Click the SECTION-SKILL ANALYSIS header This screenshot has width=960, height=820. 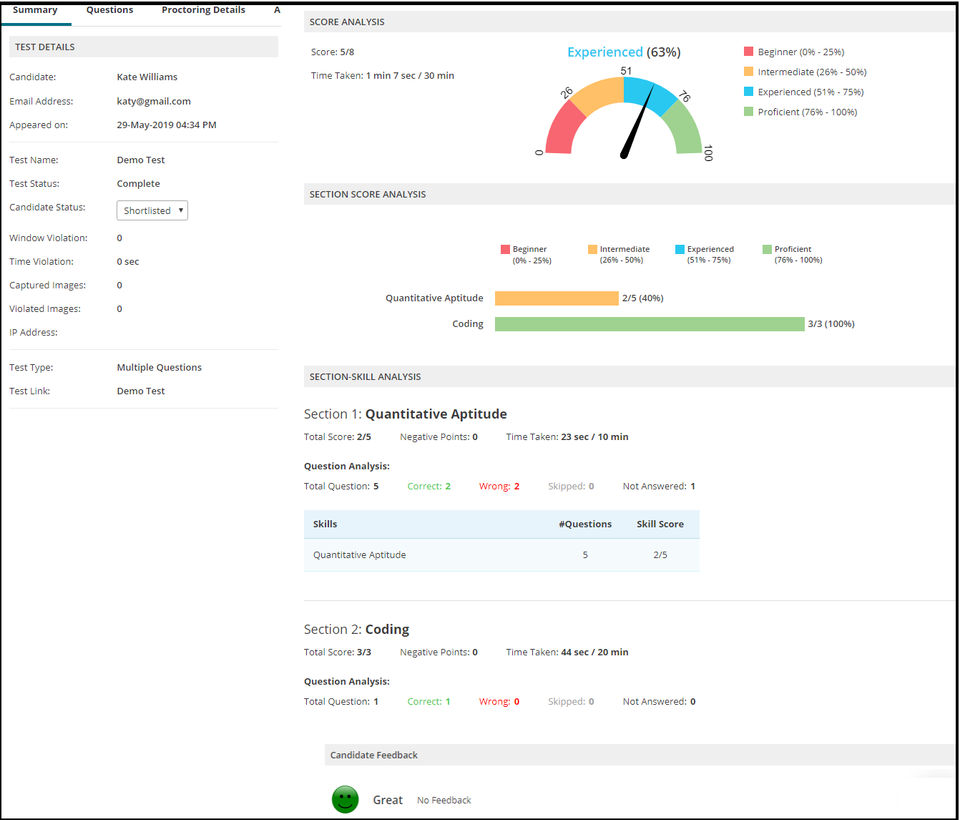pos(629,377)
